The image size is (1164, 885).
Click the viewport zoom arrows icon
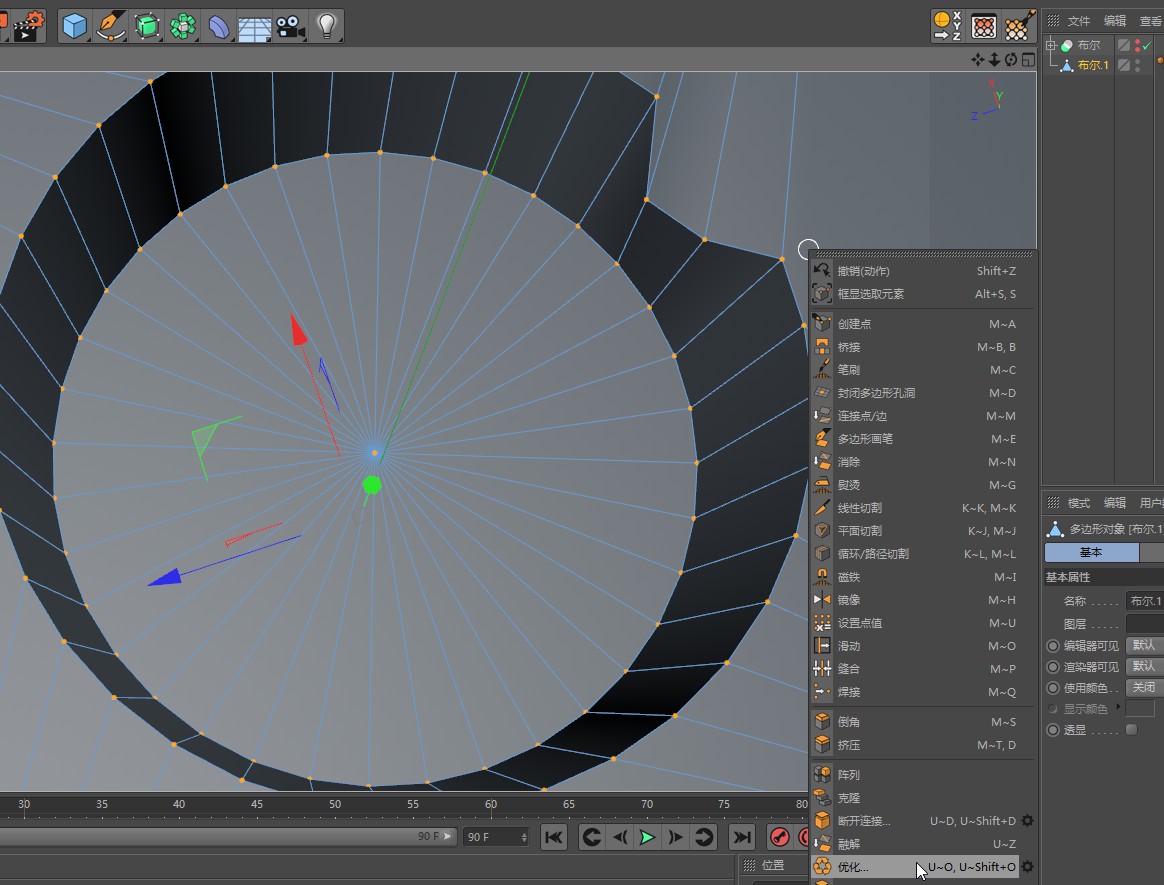[x=994, y=59]
